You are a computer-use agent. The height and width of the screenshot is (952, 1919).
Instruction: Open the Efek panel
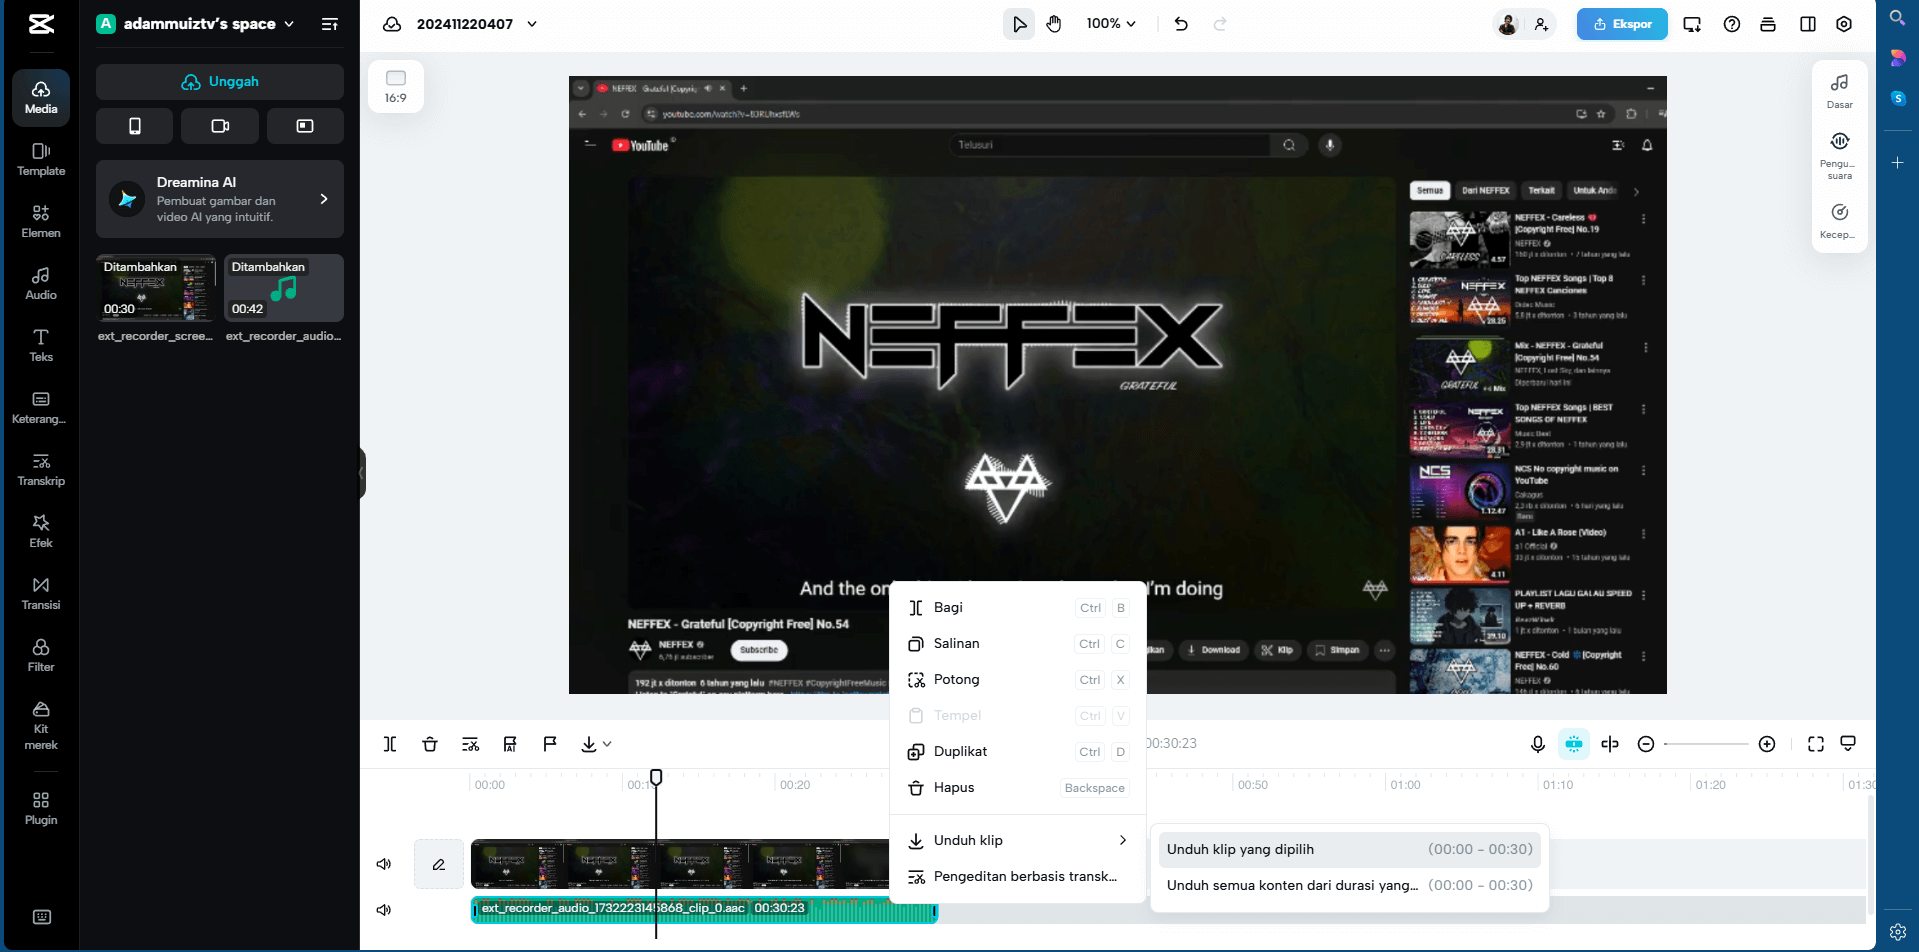(41, 531)
